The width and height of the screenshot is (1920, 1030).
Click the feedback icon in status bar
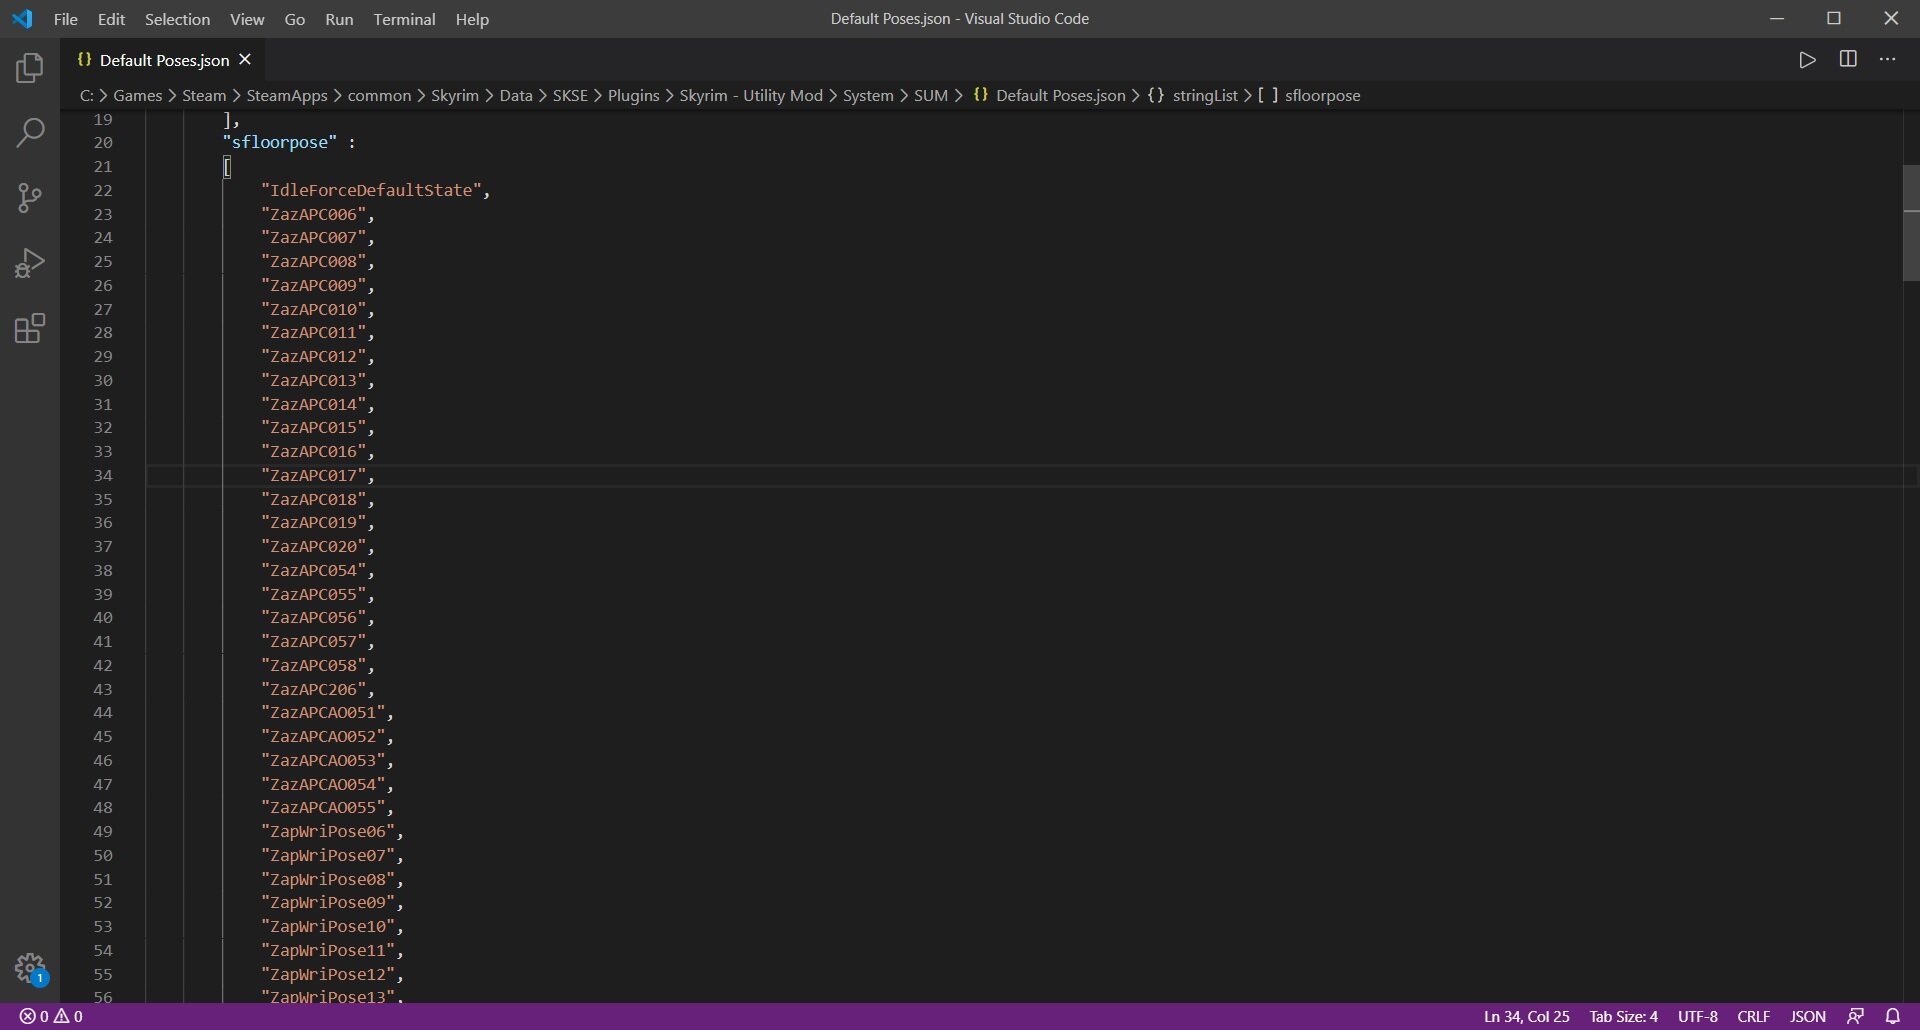[x=1856, y=1016]
